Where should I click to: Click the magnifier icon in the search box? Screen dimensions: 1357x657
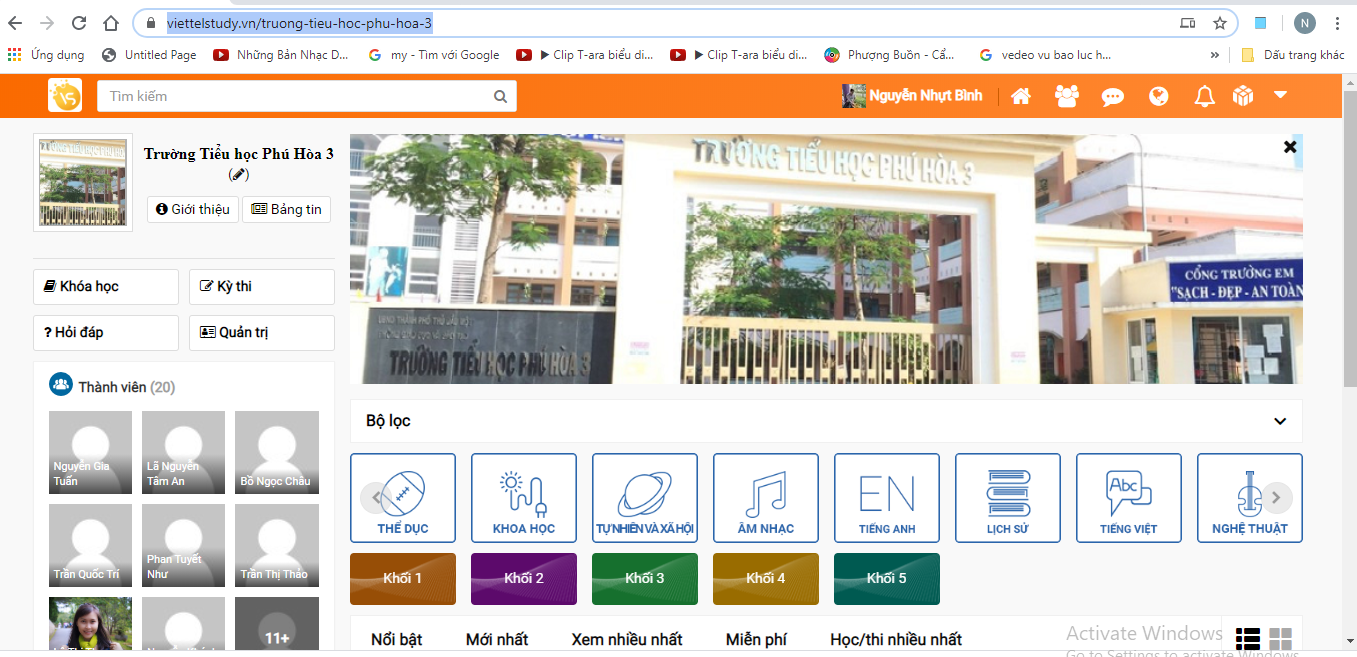pos(500,97)
